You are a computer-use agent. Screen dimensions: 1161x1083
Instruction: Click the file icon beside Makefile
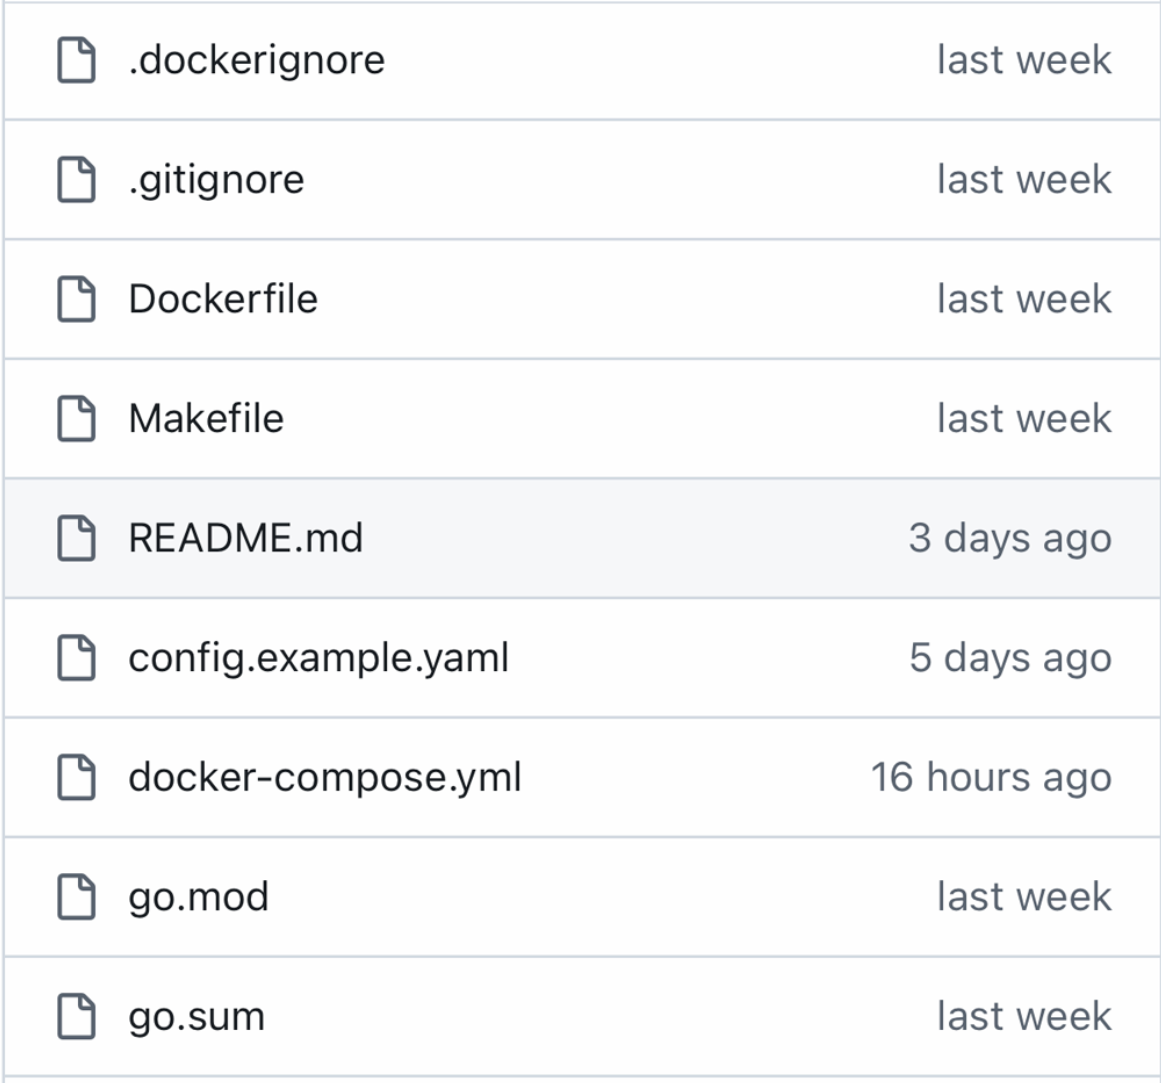[x=76, y=418]
